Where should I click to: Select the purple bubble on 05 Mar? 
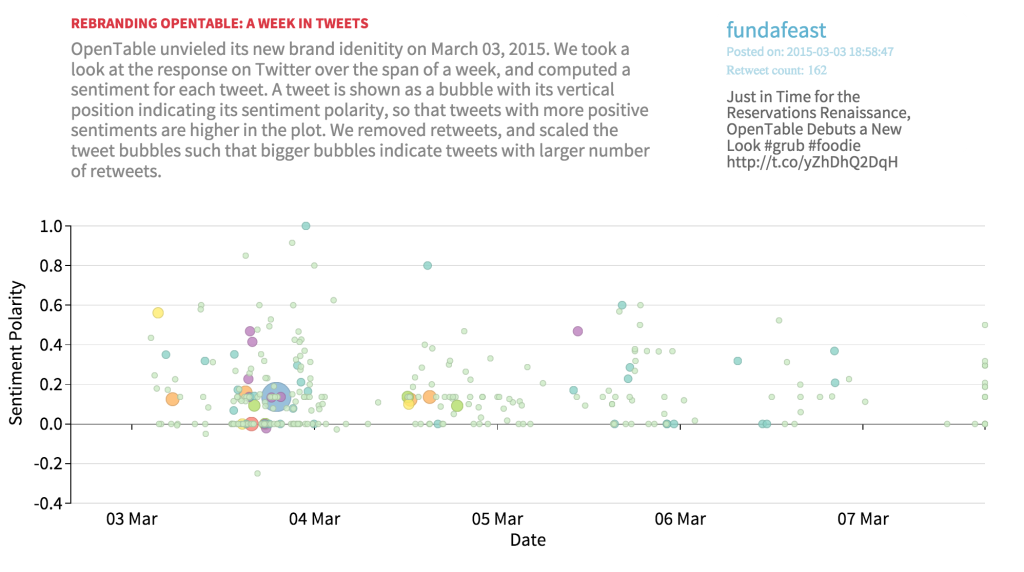click(577, 331)
